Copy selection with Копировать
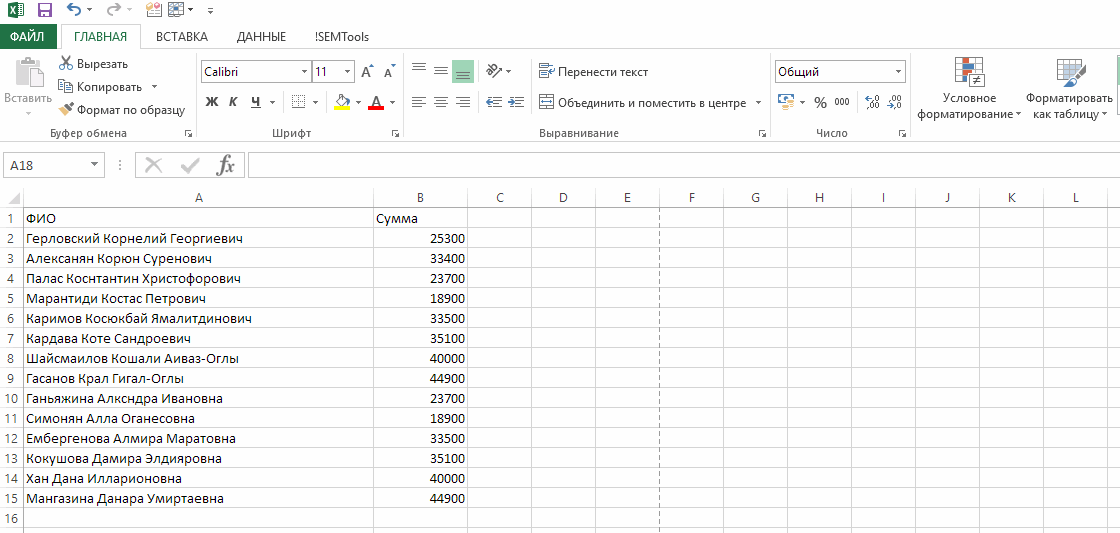The height and width of the screenshot is (533, 1120). point(101,86)
